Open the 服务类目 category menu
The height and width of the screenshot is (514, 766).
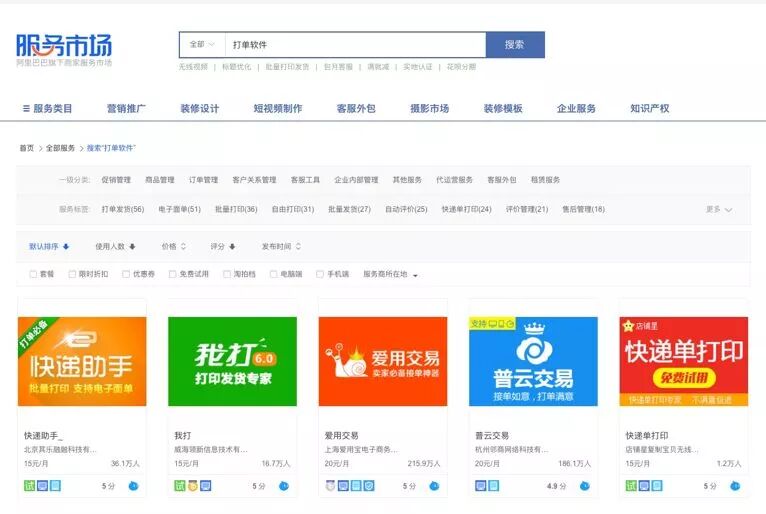(47, 108)
